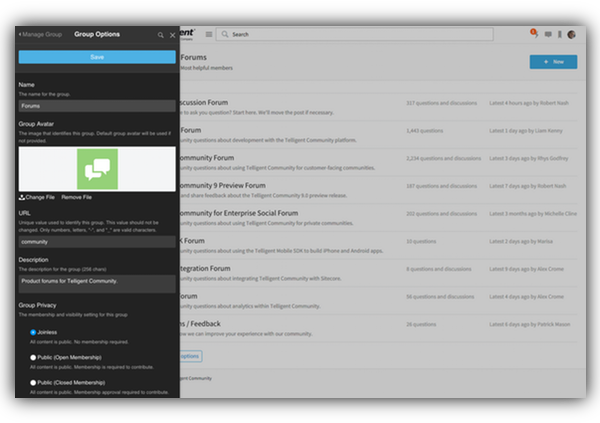Open the Discussion Forum with 317 questions
The image size is (600, 423).
point(204,103)
